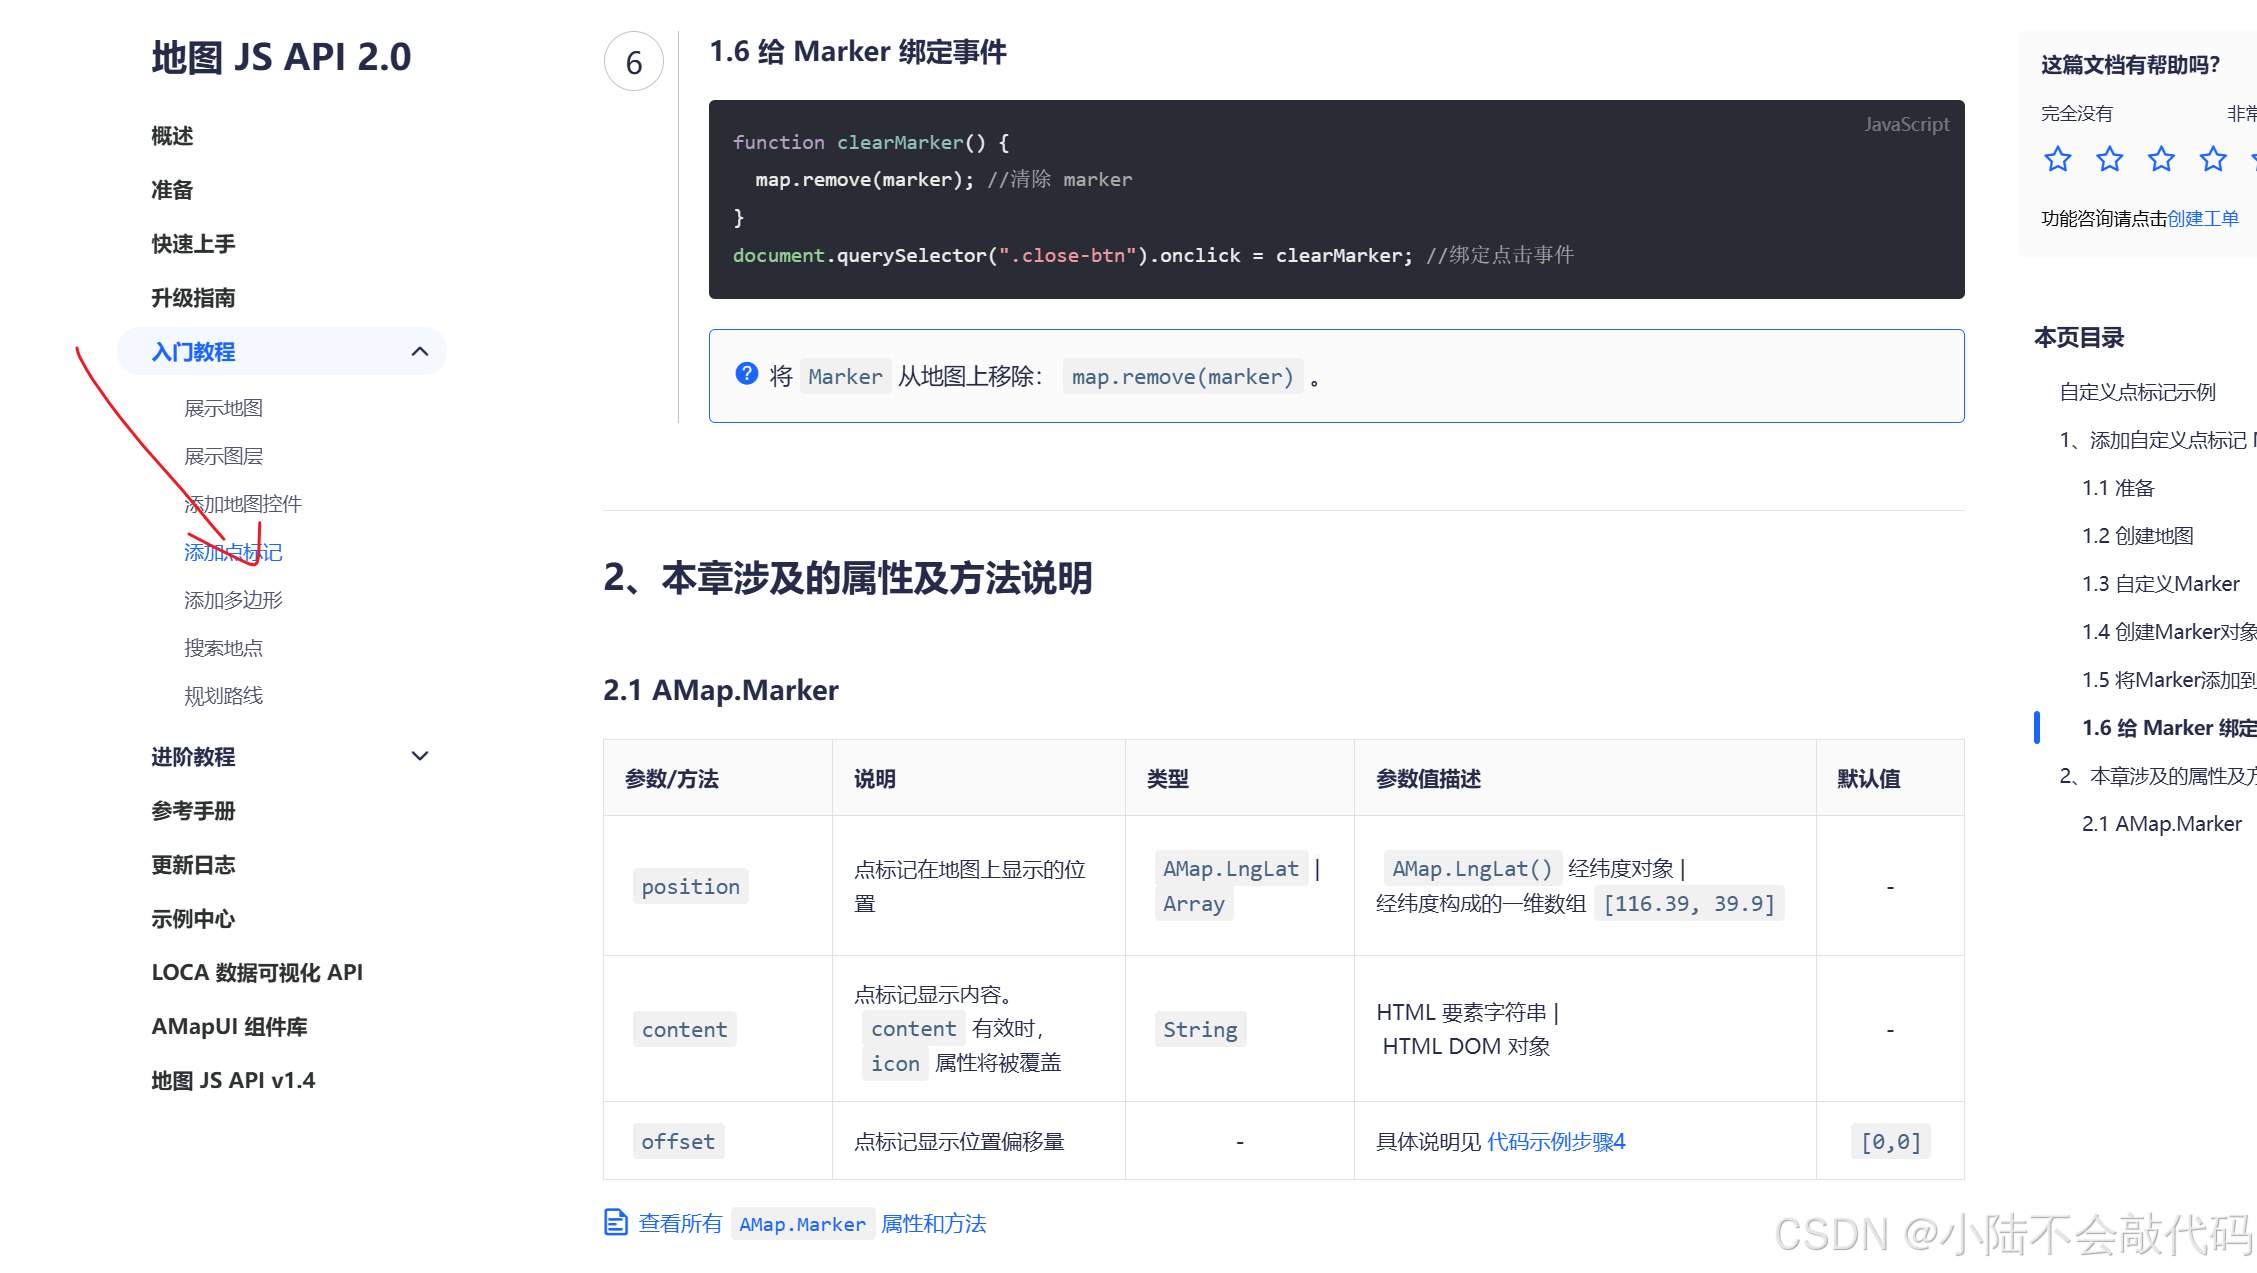
Task: Click the 地图 JS API 2.0 title
Action: (x=281, y=57)
